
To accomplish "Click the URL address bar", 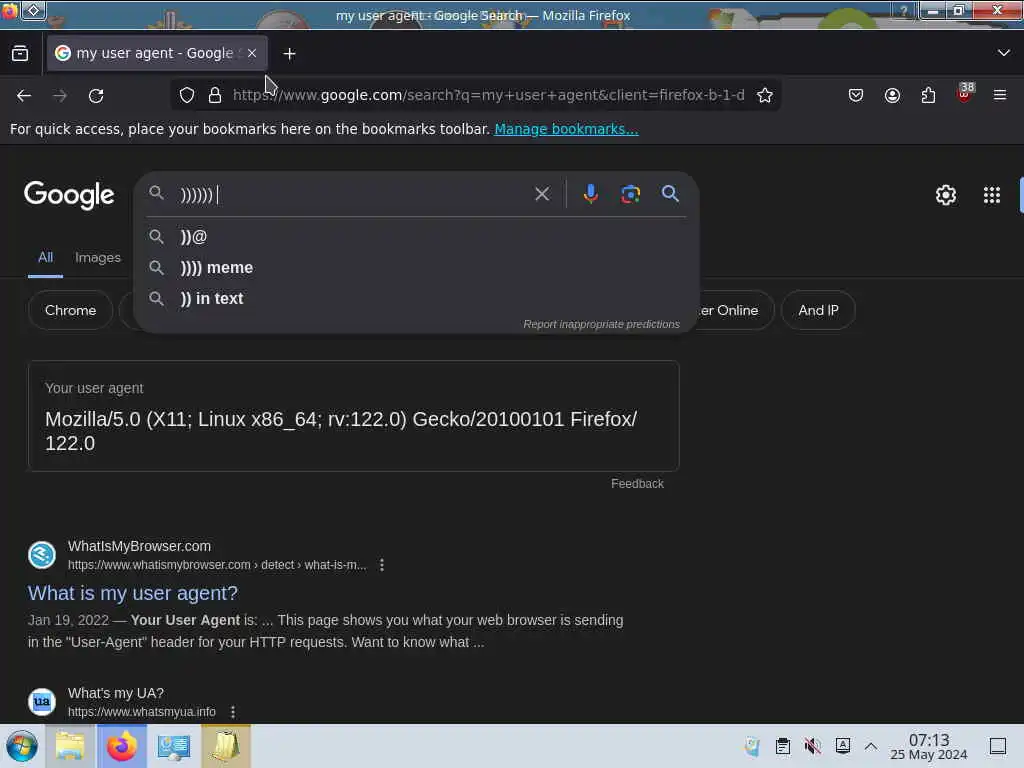I will point(488,95).
